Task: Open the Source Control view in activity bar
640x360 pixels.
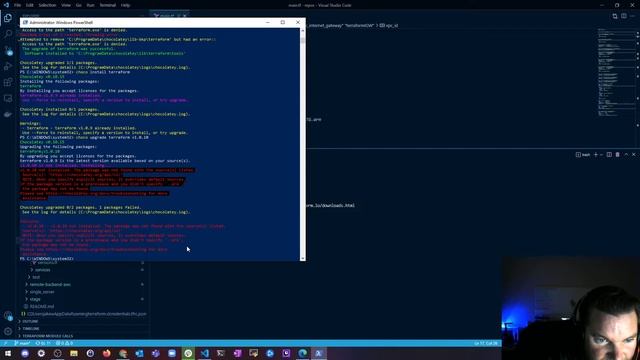Action: coord(8,50)
